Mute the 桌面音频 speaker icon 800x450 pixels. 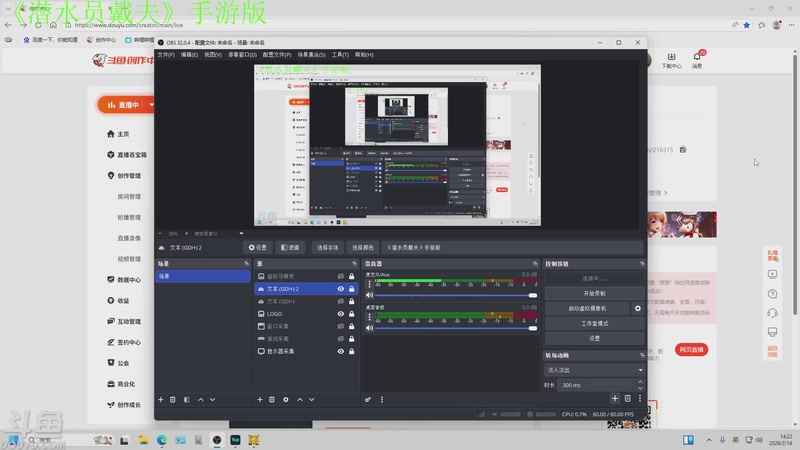[x=370, y=328]
